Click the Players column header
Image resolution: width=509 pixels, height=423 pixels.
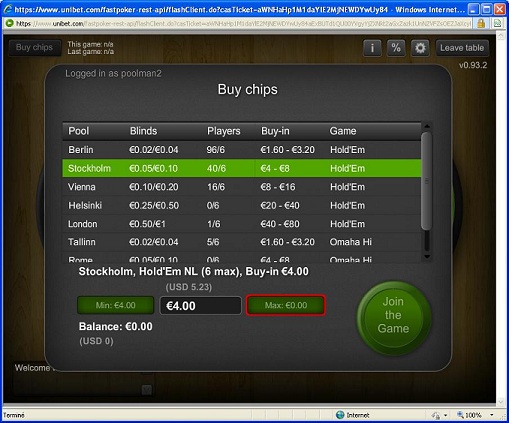click(x=224, y=131)
